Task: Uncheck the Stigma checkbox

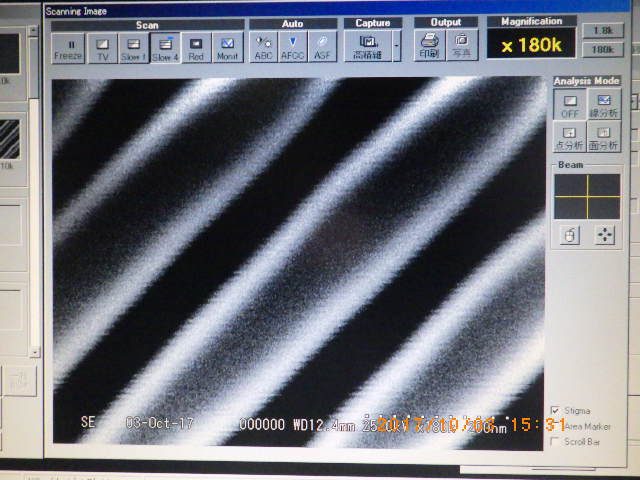Action: [555, 410]
